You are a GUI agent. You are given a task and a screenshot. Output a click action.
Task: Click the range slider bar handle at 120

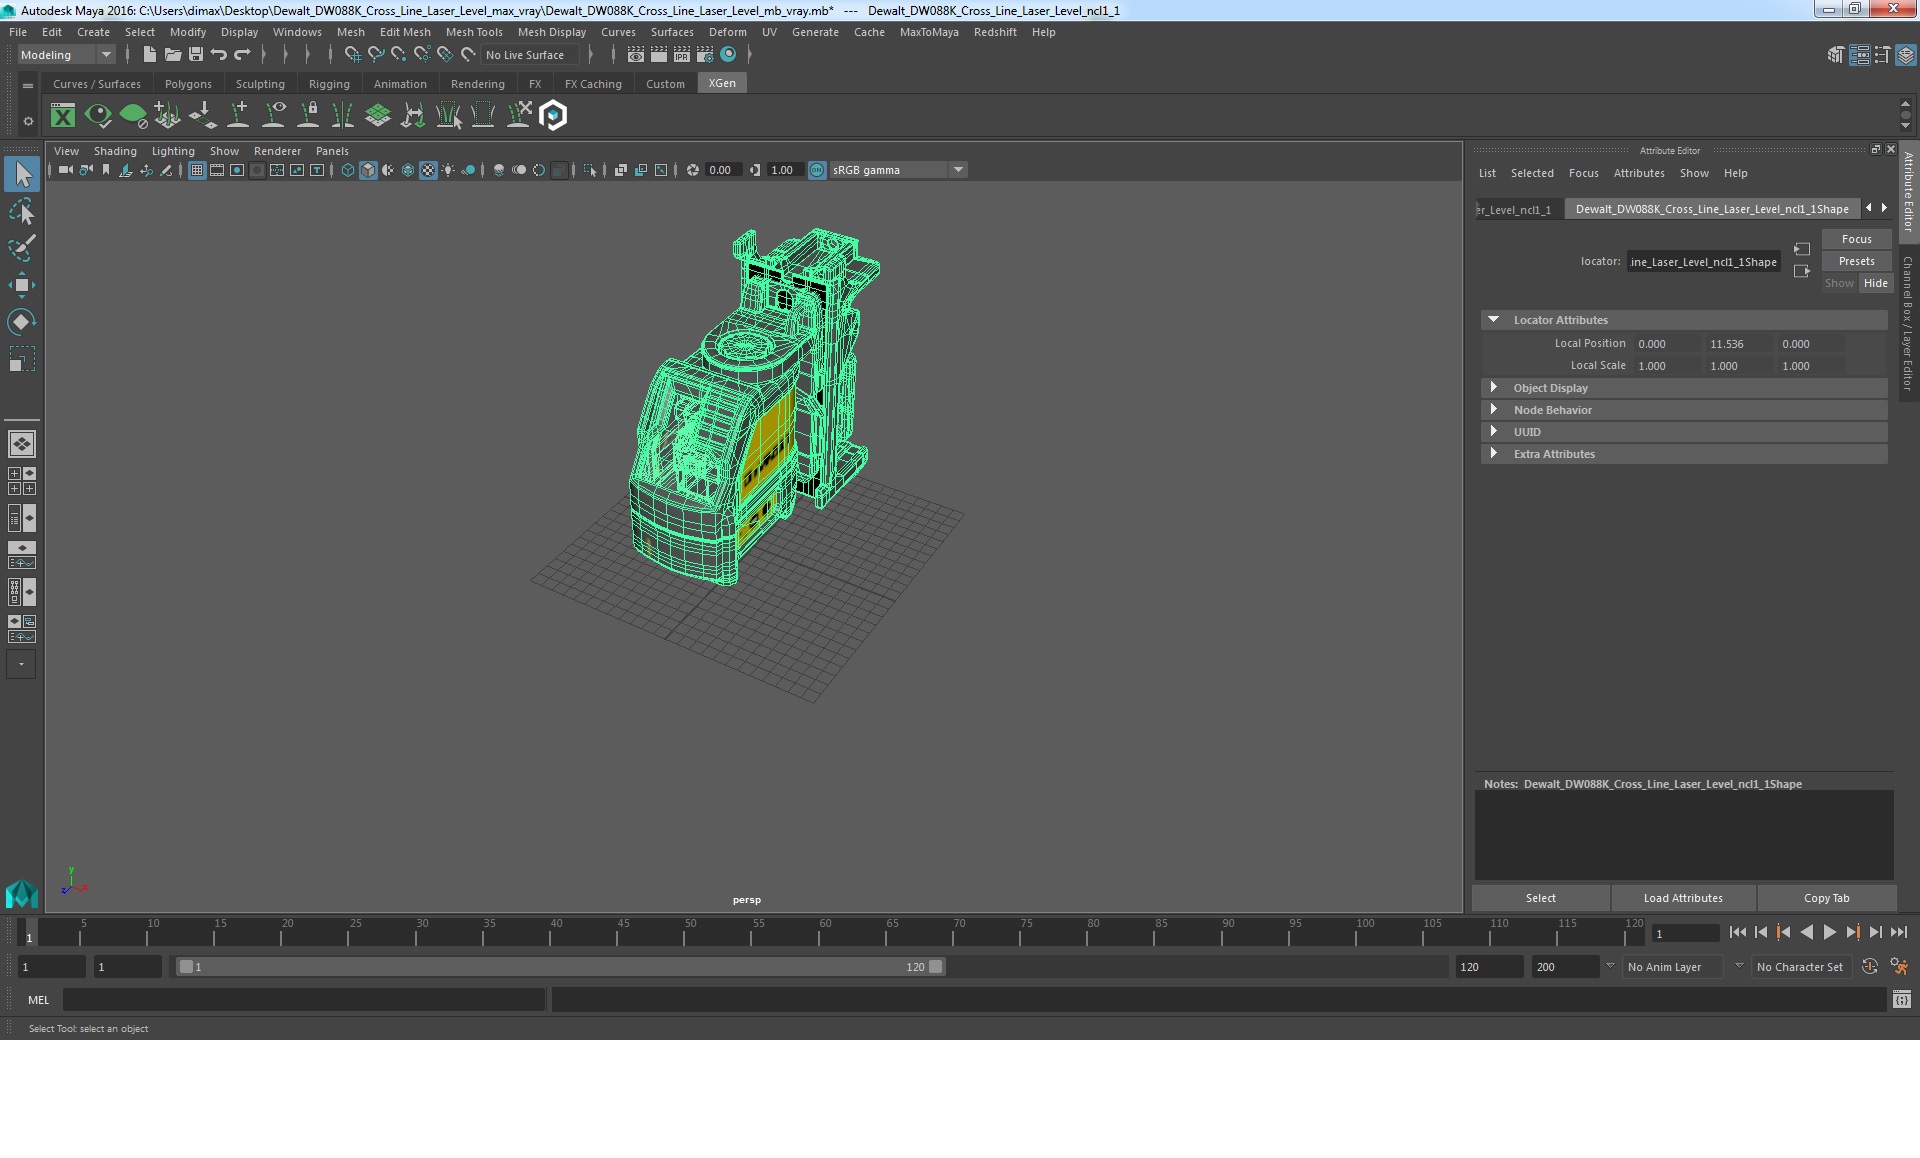(x=935, y=967)
